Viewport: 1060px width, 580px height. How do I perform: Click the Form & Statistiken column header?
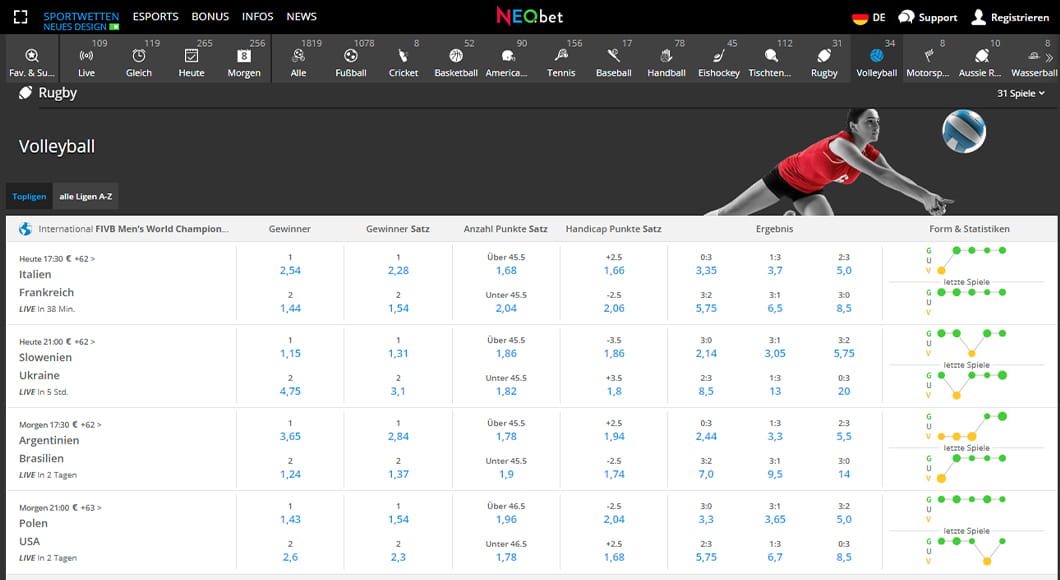pyautogui.click(x=969, y=229)
